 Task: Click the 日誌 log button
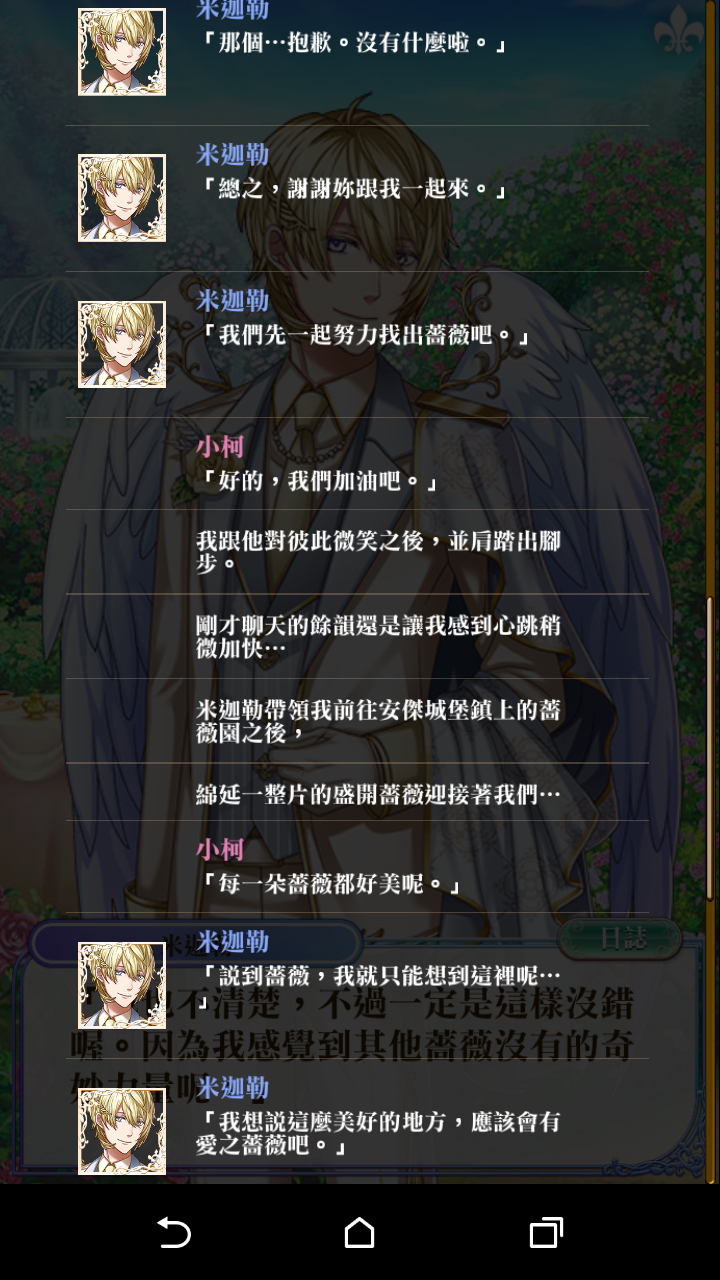tap(620, 938)
